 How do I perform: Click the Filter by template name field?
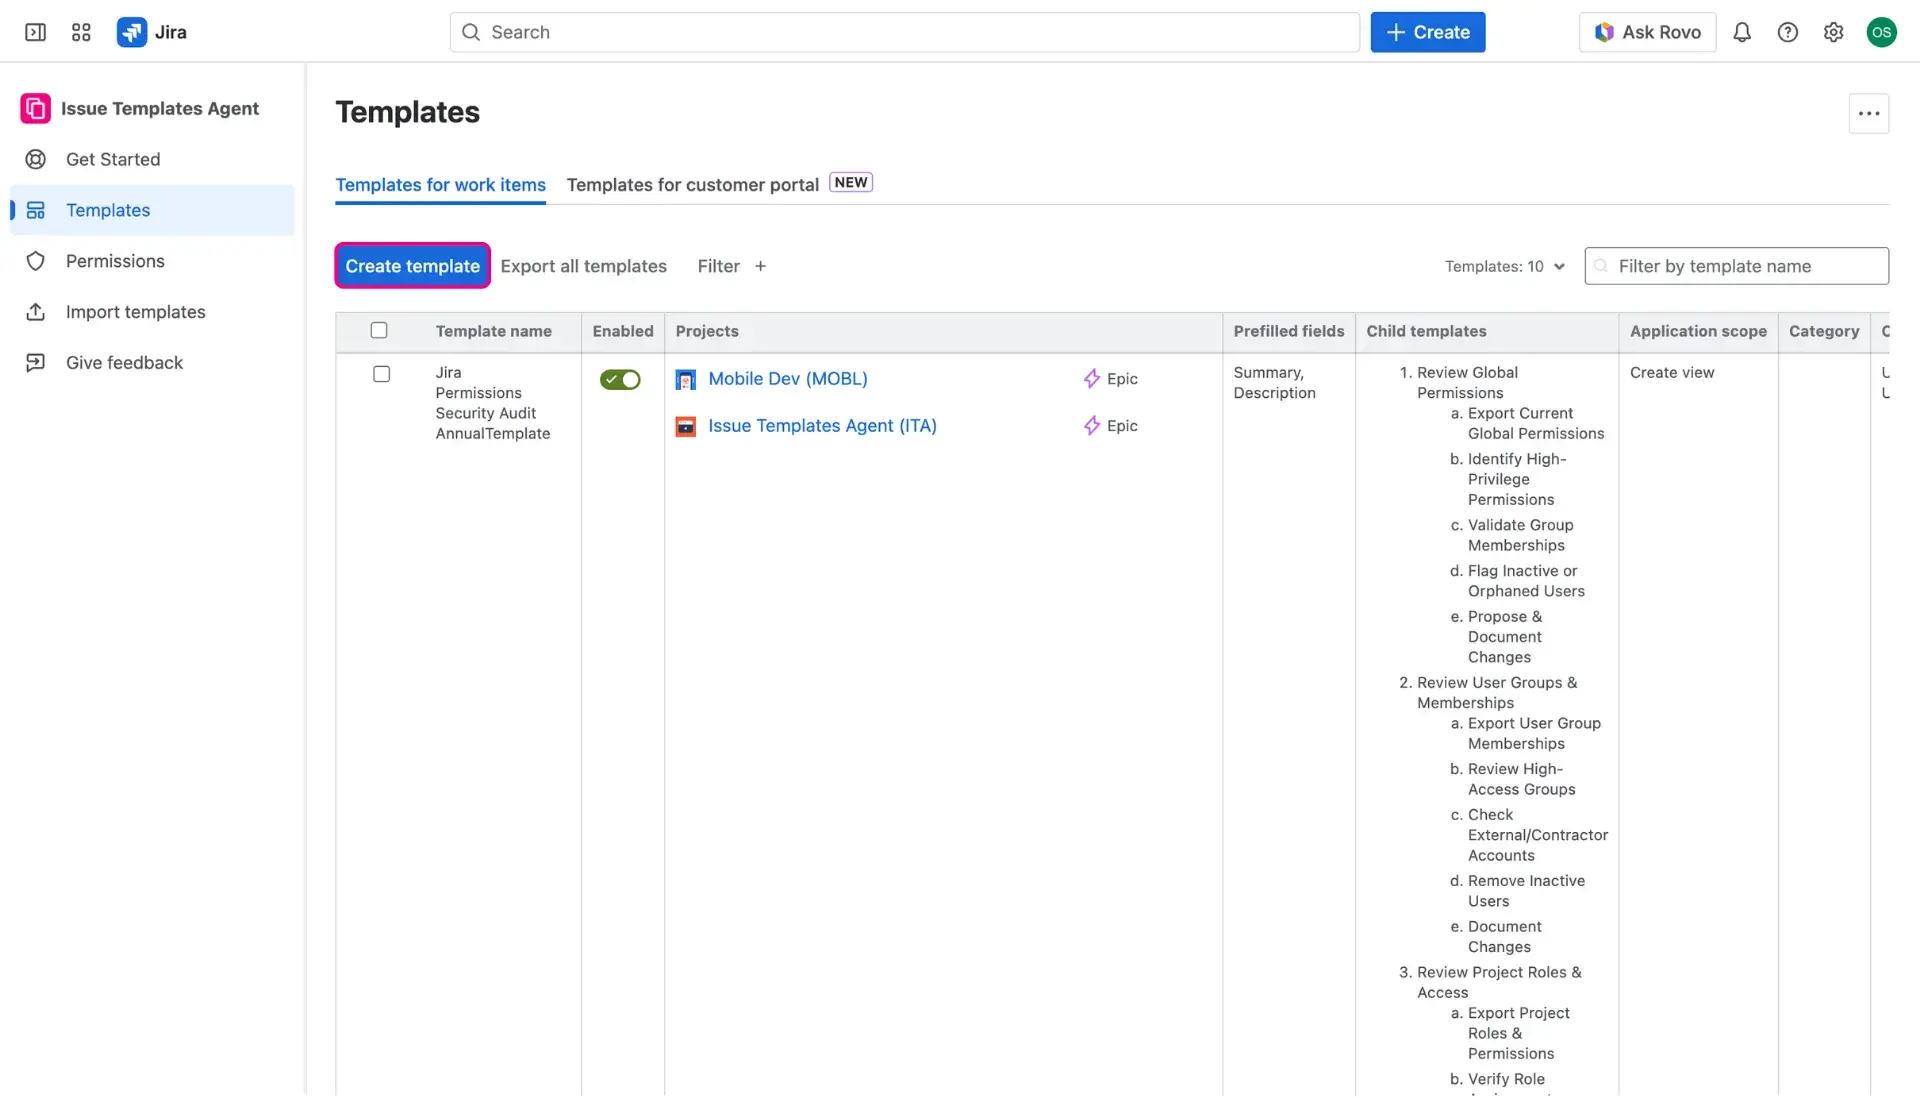(x=1736, y=266)
